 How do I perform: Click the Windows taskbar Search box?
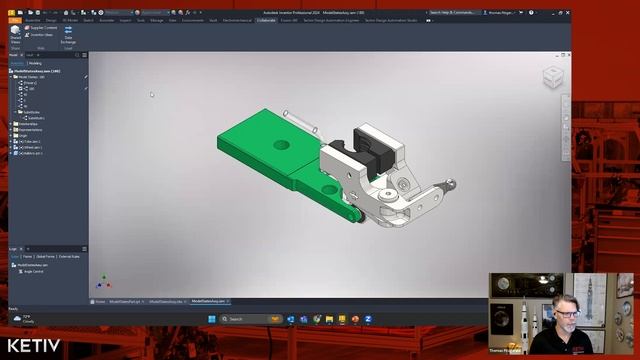pos(251,319)
